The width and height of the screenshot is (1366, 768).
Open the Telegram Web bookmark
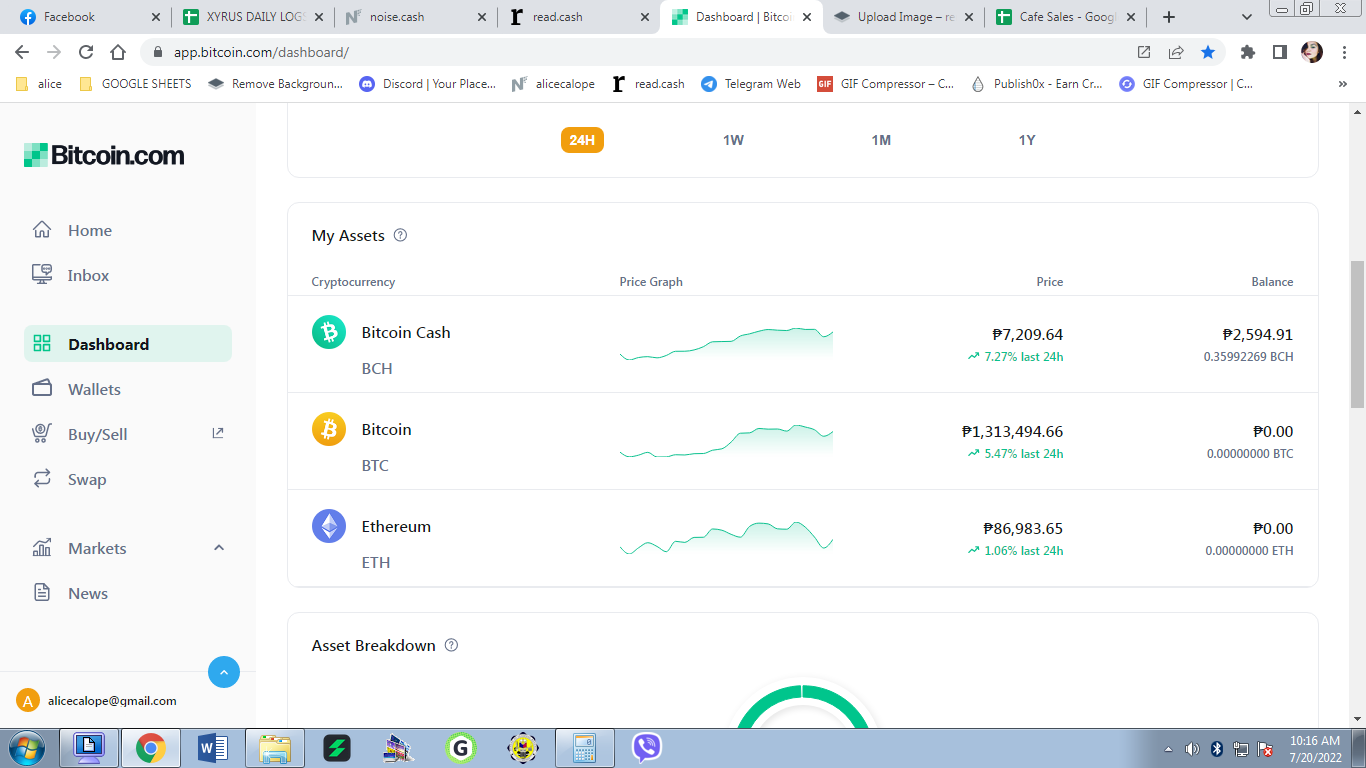[x=751, y=84]
